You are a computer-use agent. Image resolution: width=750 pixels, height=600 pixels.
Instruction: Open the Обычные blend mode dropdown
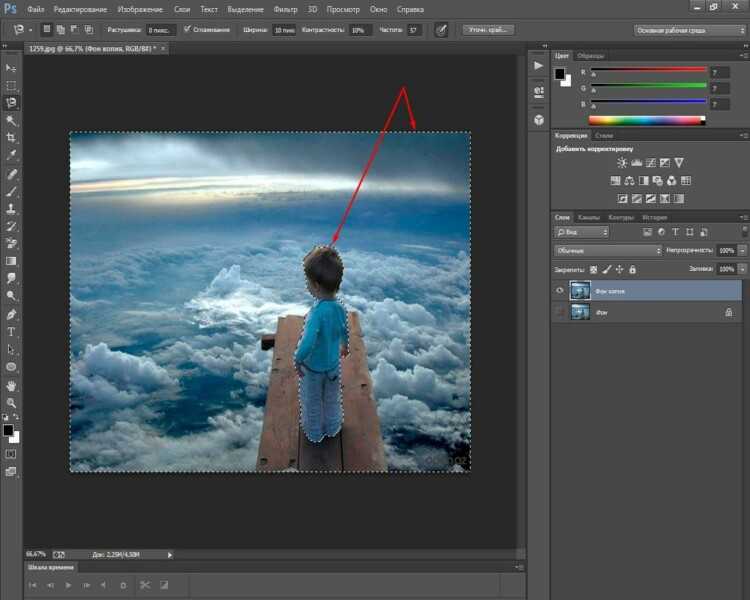click(x=608, y=251)
